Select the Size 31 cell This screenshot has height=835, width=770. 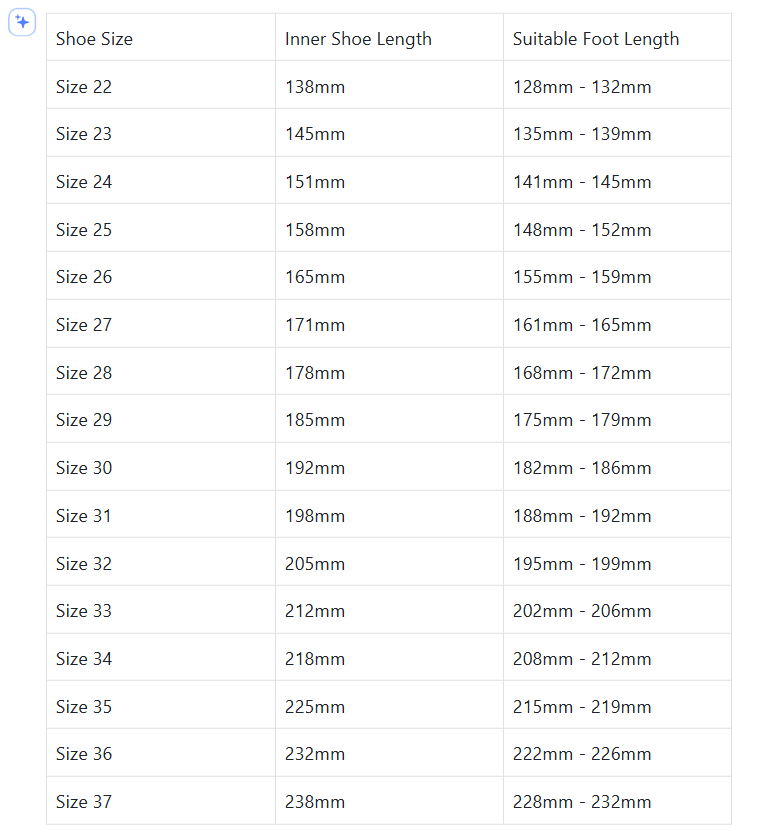84,516
